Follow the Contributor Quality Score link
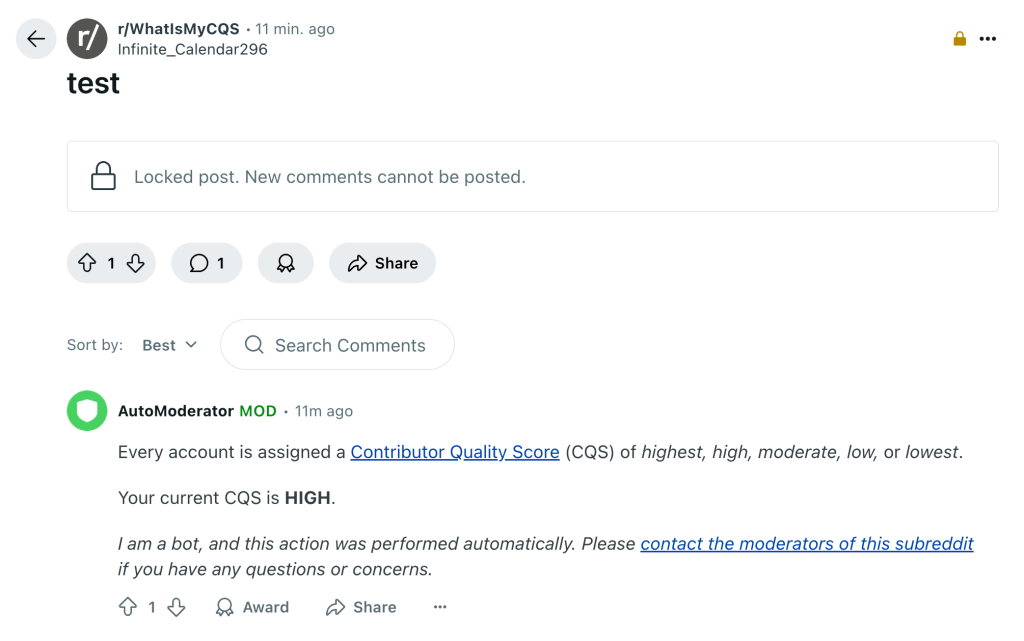The height and width of the screenshot is (641, 1024). [454, 452]
